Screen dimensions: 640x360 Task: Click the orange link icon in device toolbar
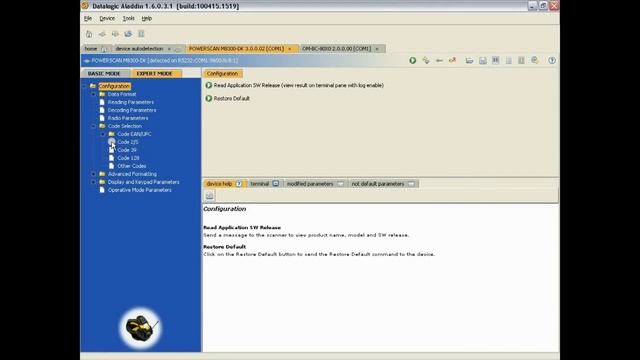[452, 60]
